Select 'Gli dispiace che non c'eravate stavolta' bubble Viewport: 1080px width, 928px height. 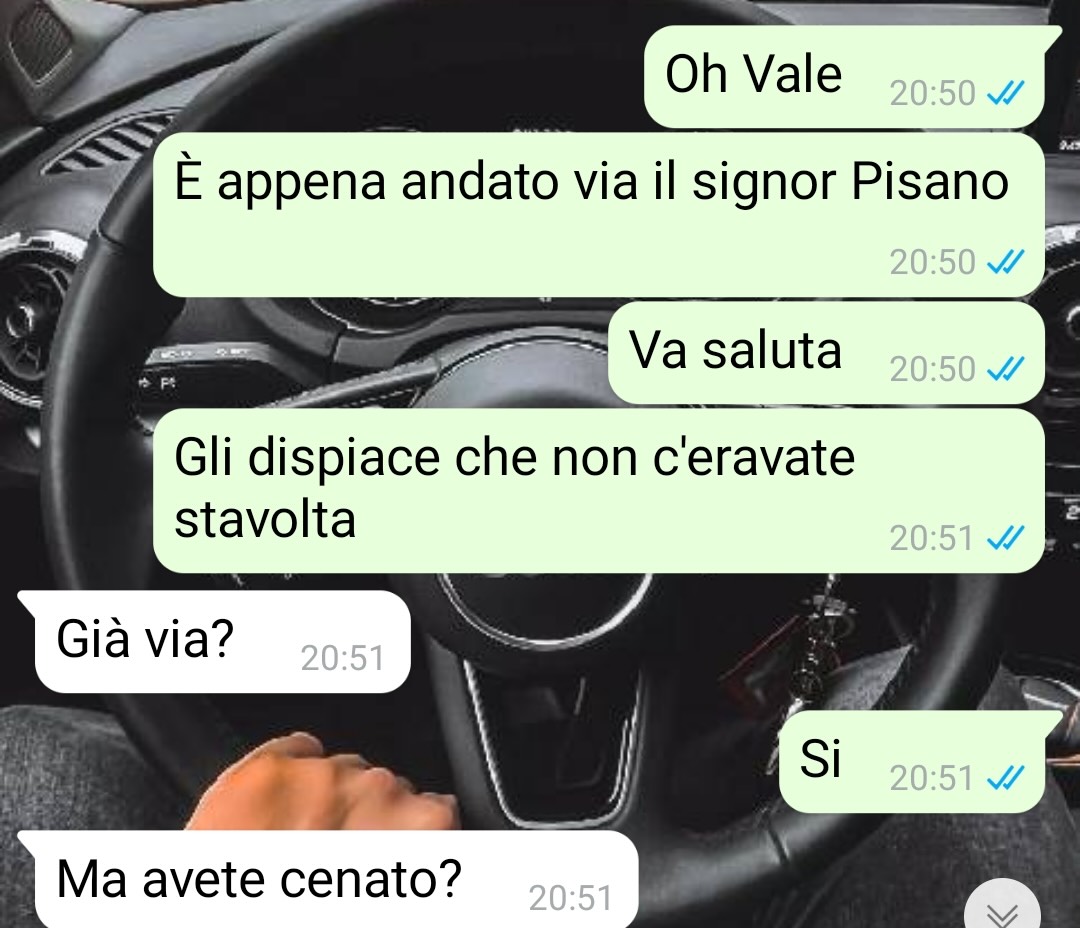599,491
